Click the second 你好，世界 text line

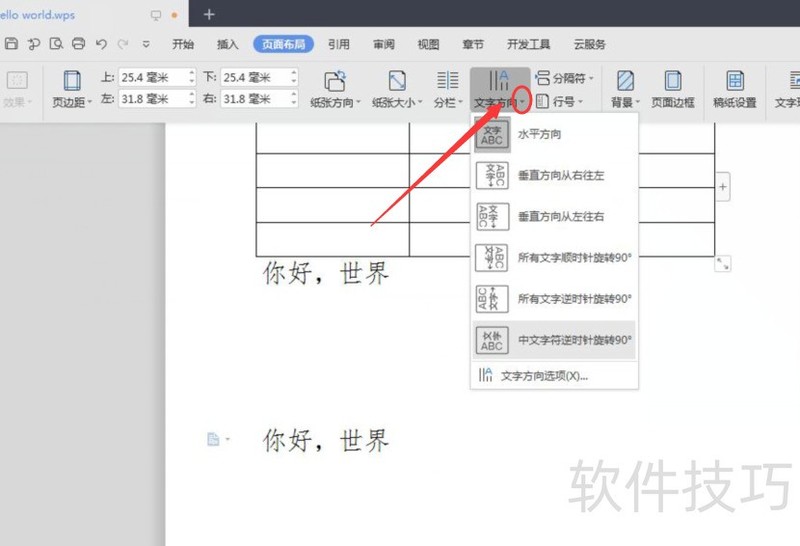(x=326, y=440)
